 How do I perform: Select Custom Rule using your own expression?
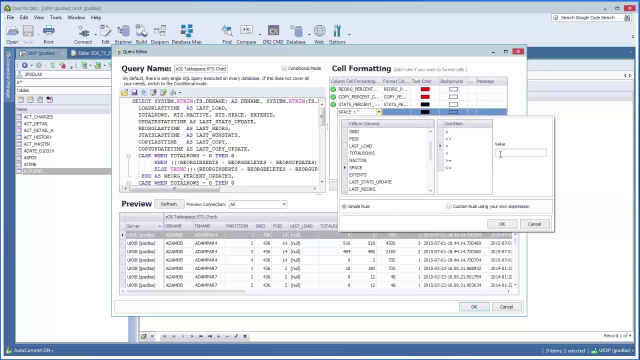coord(449,207)
